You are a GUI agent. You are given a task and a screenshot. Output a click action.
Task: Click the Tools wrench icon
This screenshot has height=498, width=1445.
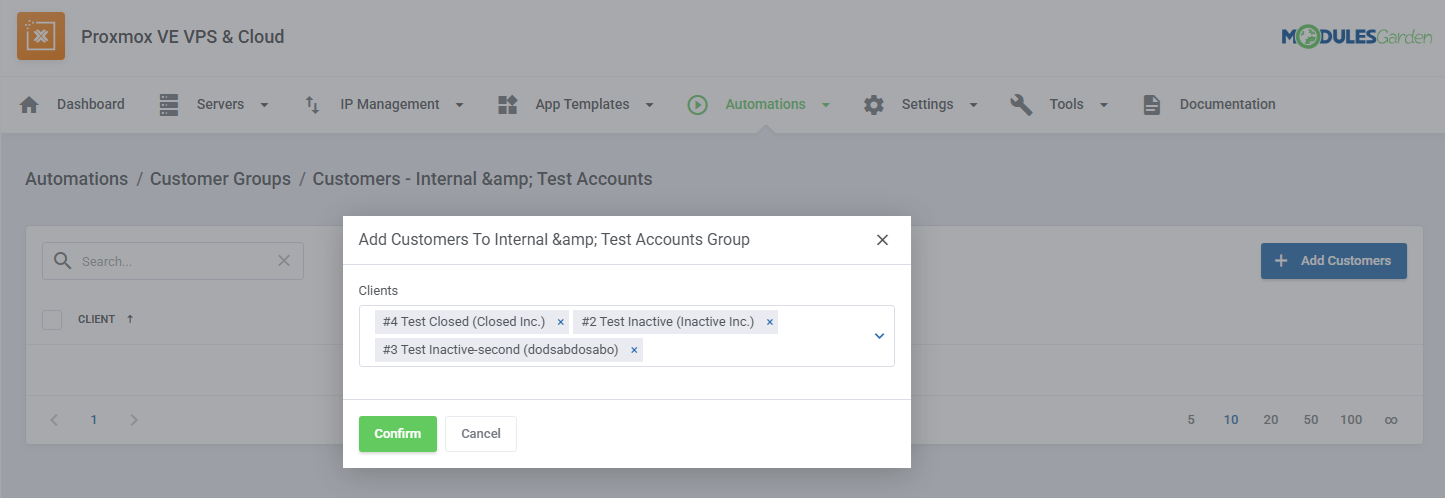pos(1021,104)
